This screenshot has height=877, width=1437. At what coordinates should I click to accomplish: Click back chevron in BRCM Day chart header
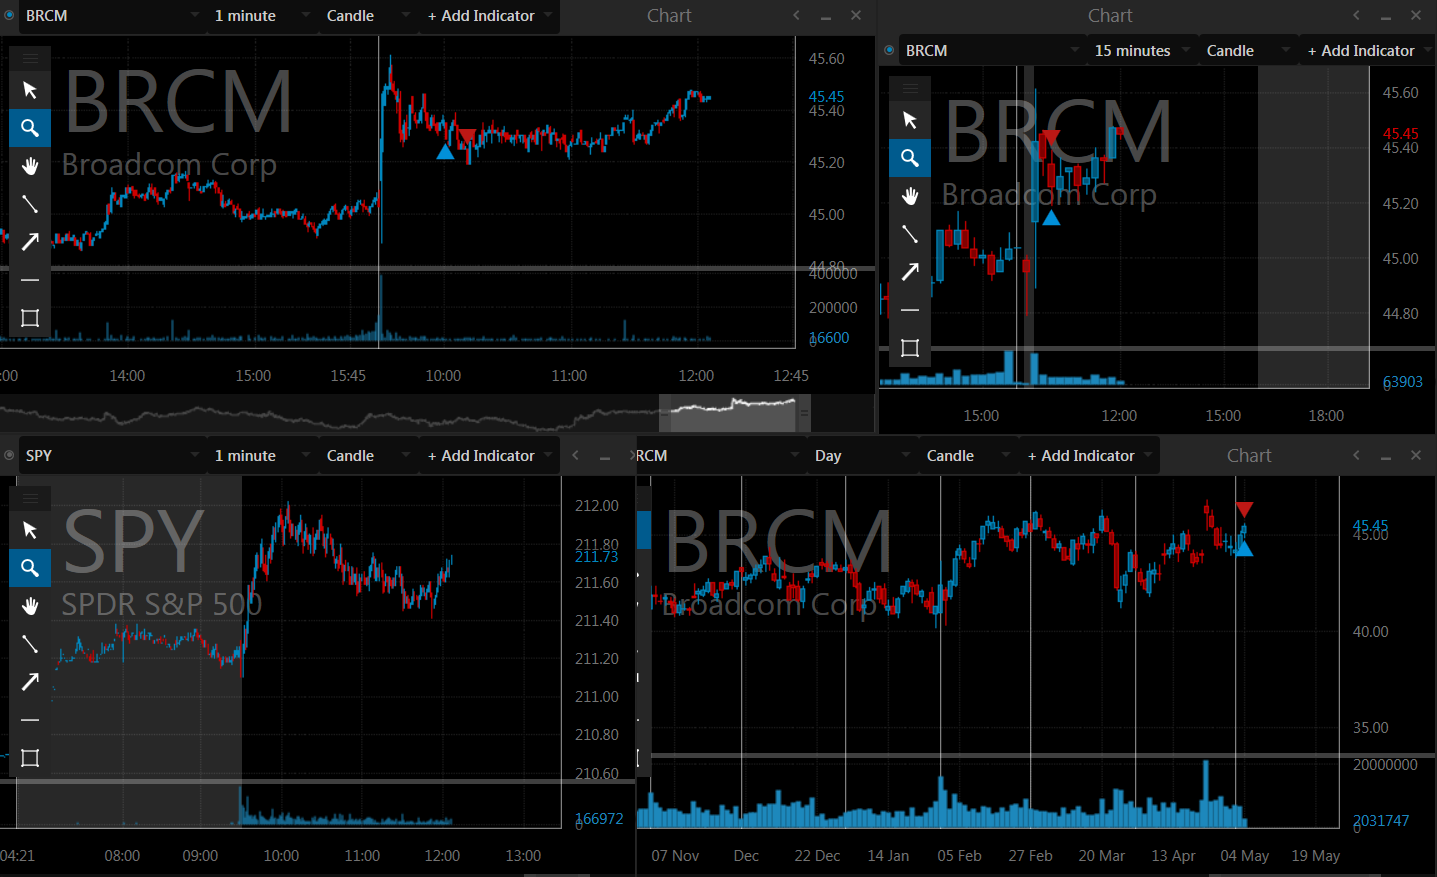[1356, 455]
